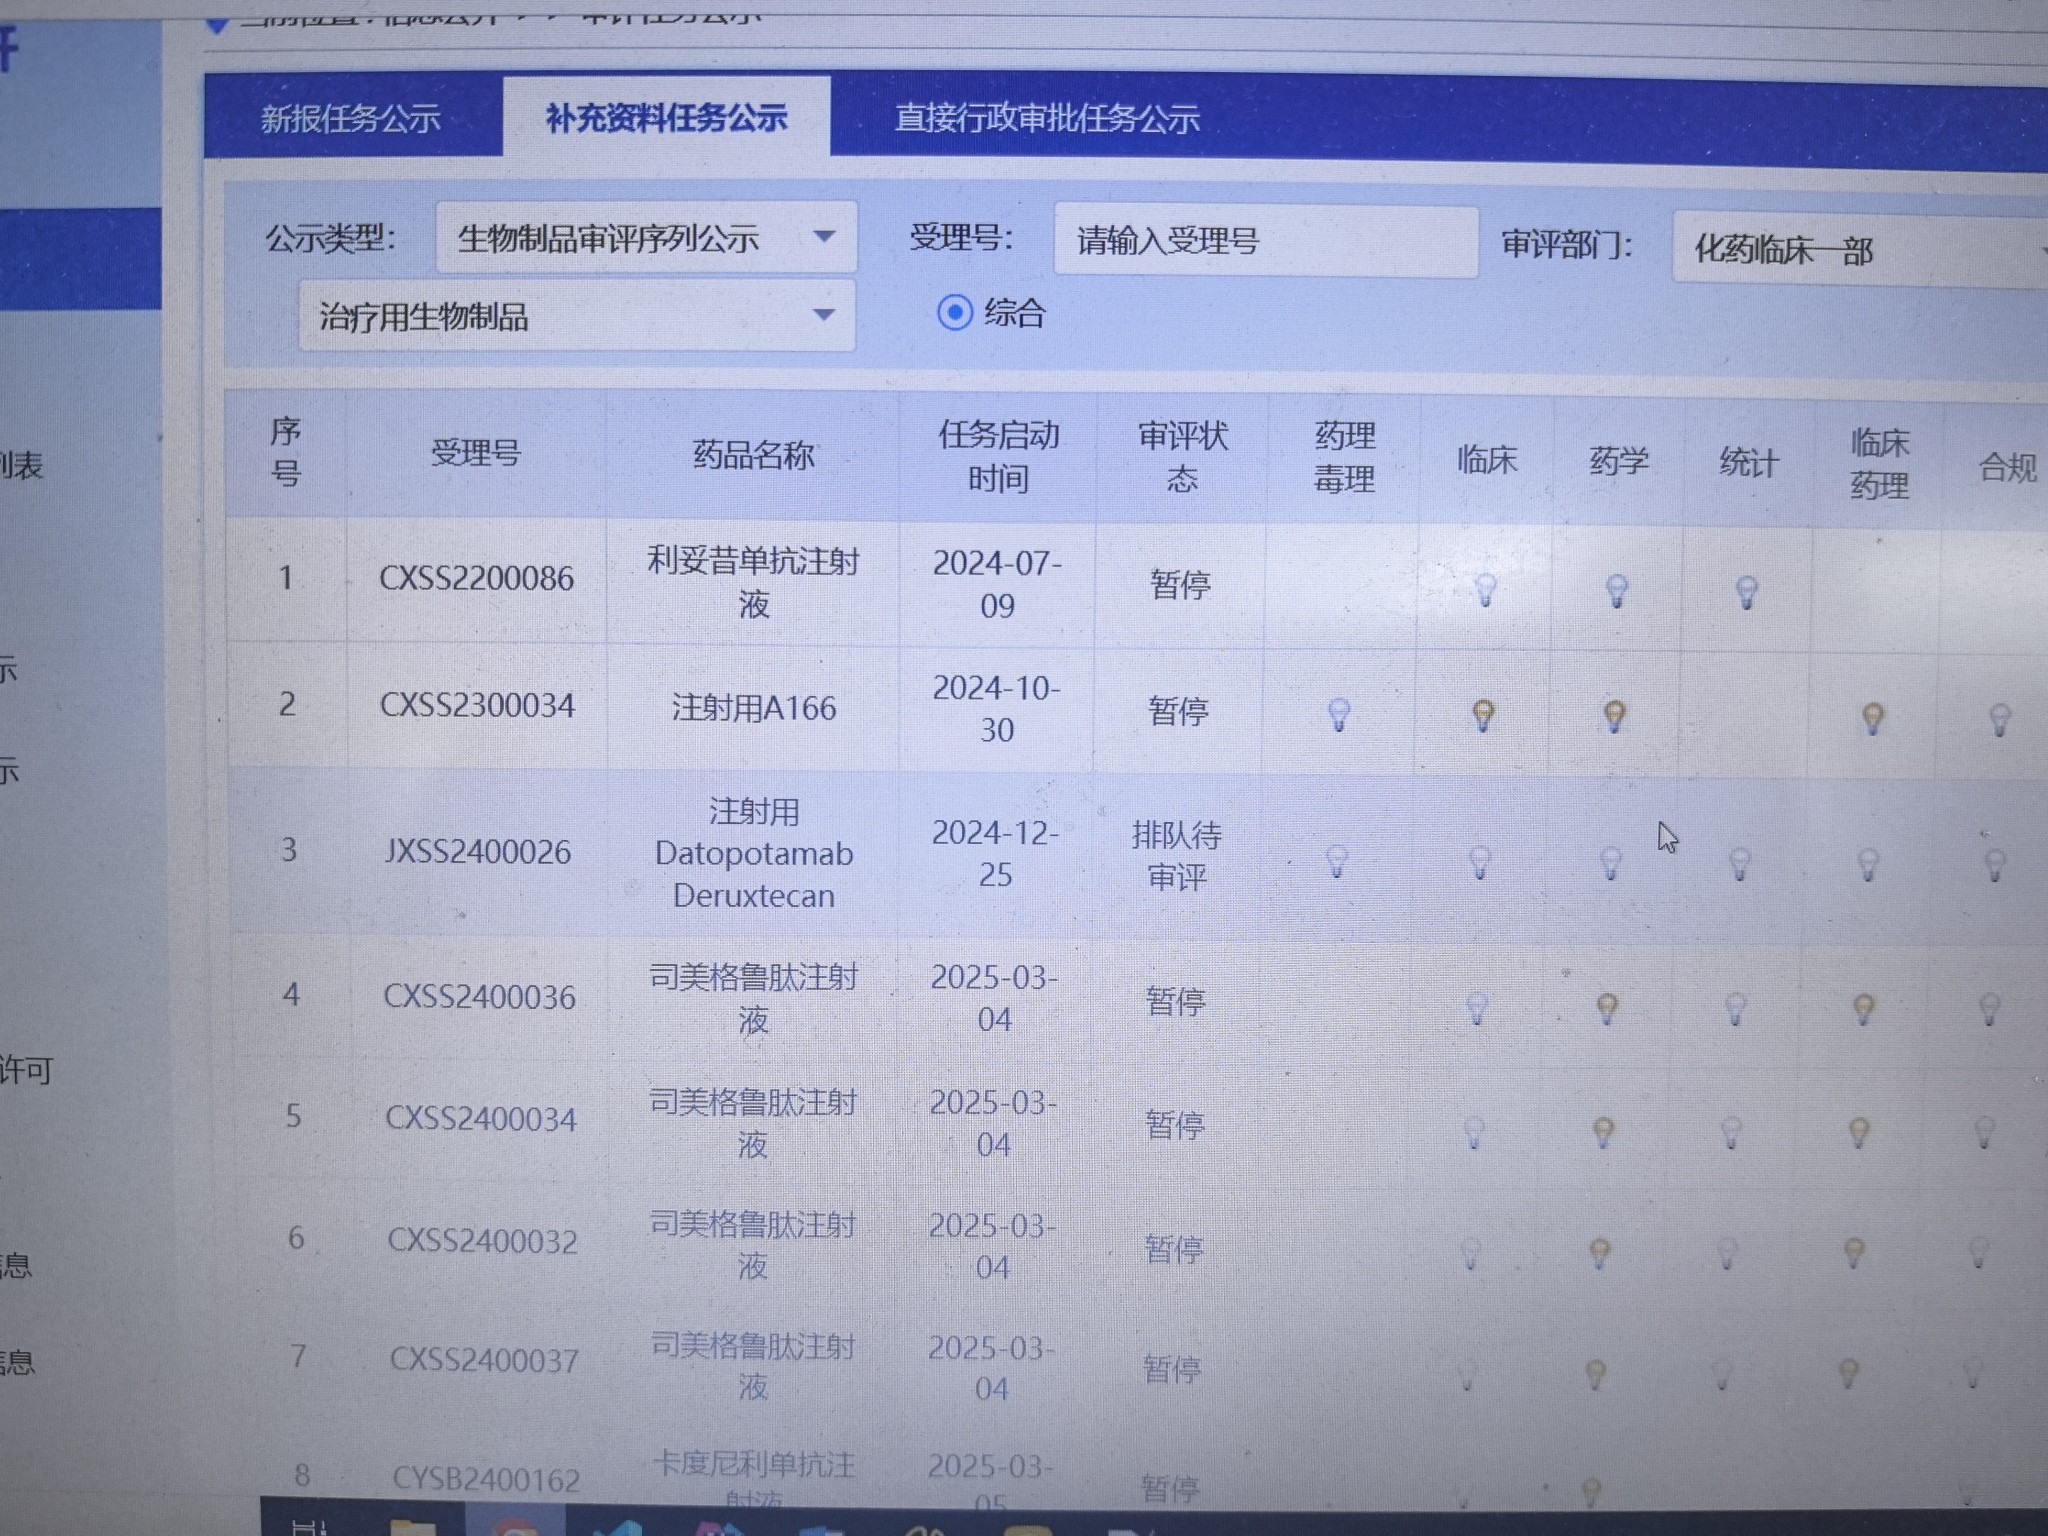This screenshot has width=2048, height=1536.
Task: Click the yellow 药学 bulb for CXSS2400036
Action: click(x=1607, y=1009)
